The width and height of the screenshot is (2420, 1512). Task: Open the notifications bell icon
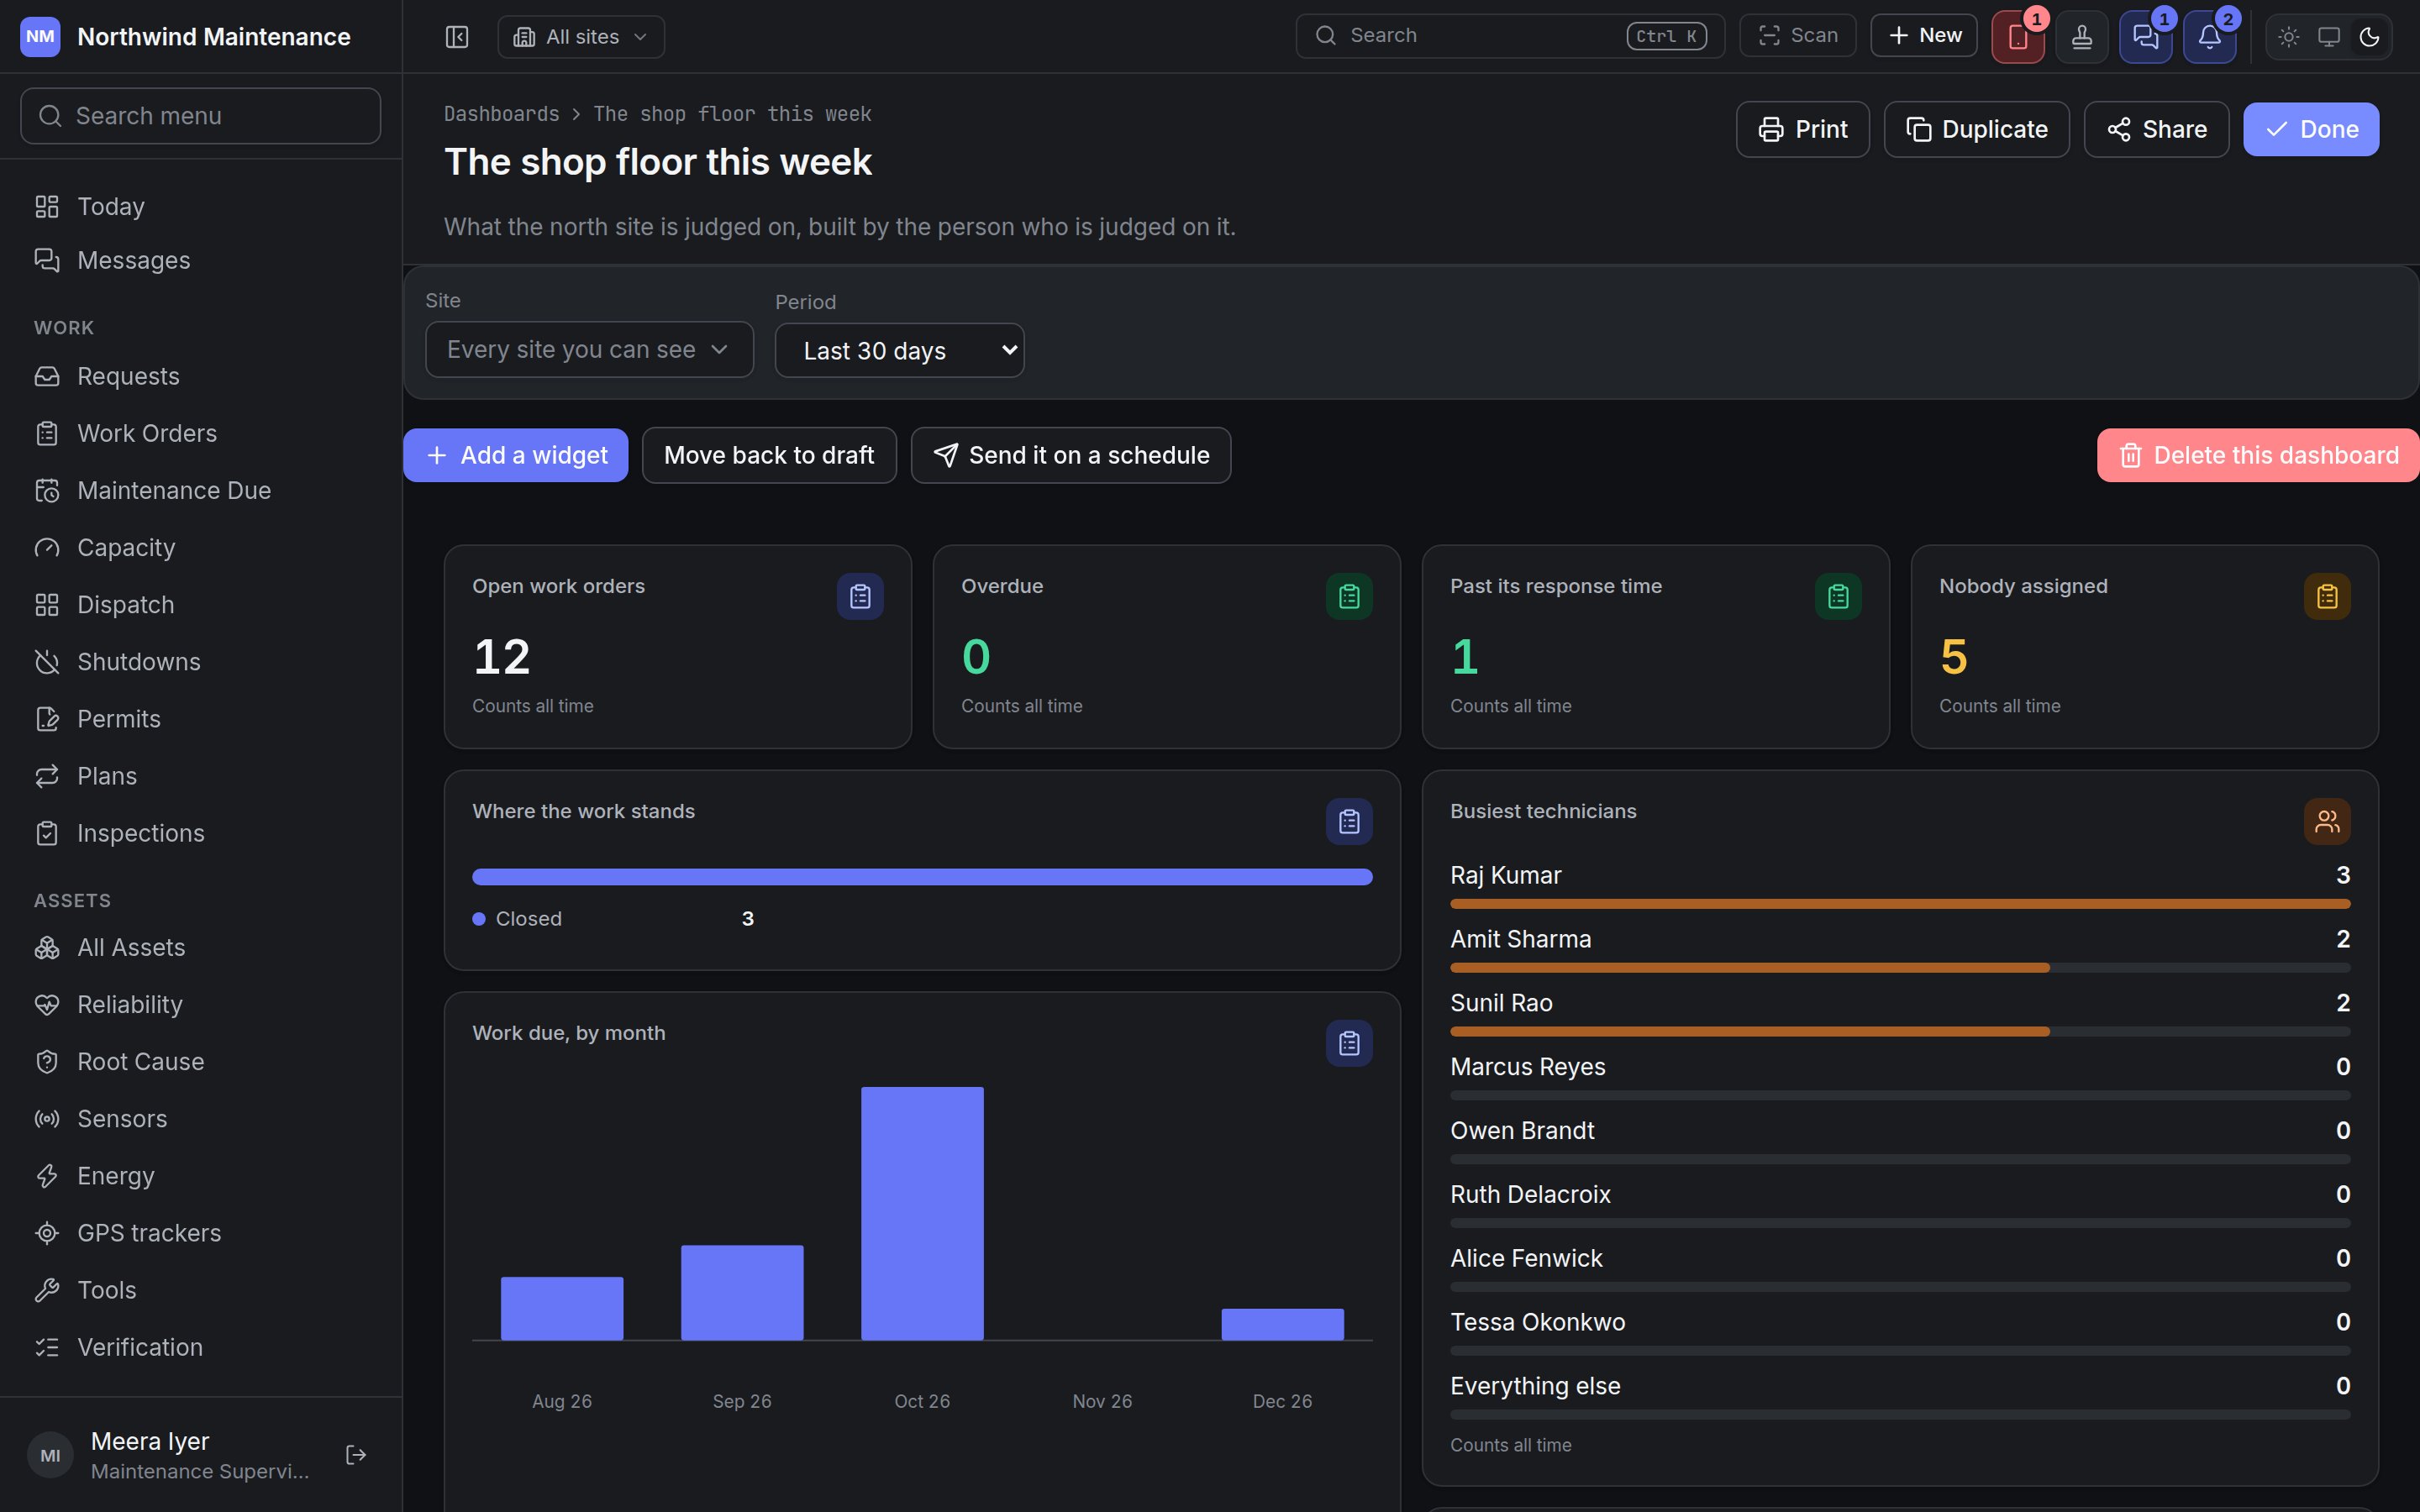tap(2209, 37)
